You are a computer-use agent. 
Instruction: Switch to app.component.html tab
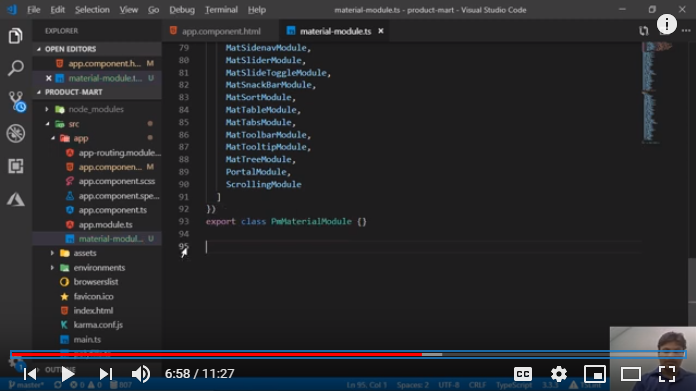tap(221, 31)
